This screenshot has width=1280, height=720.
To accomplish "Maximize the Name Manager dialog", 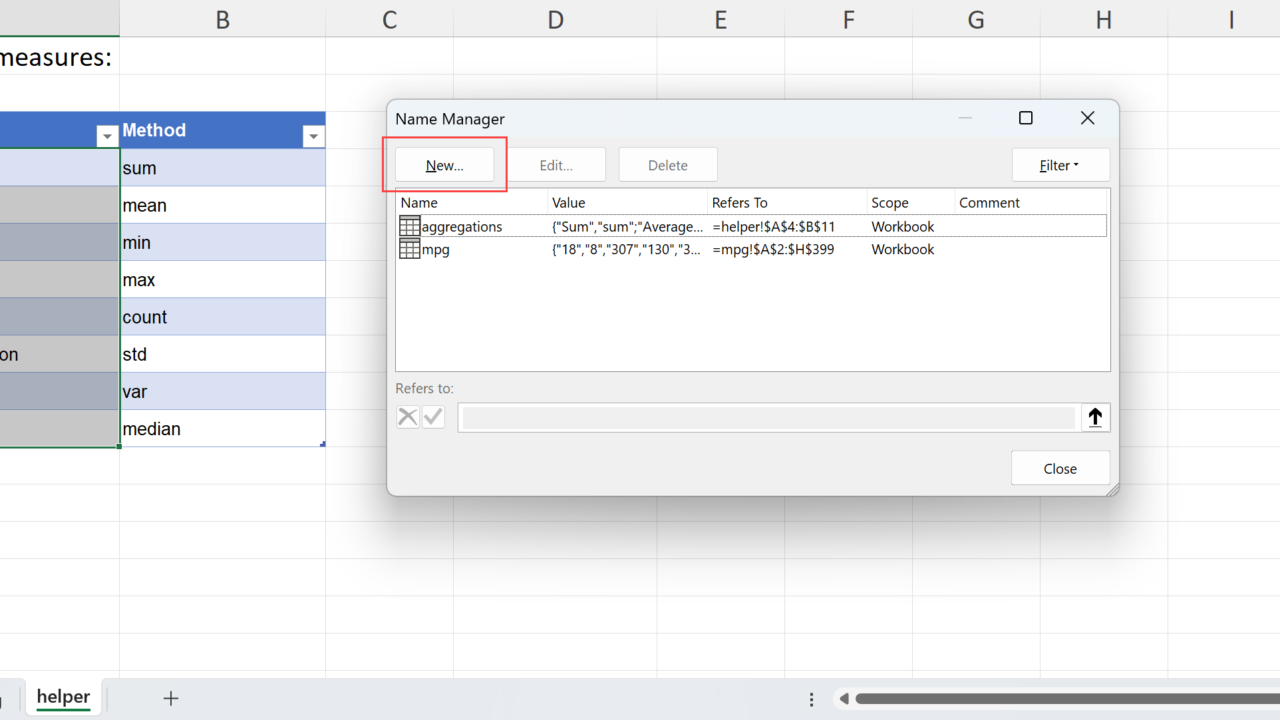I will point(1025,118).
